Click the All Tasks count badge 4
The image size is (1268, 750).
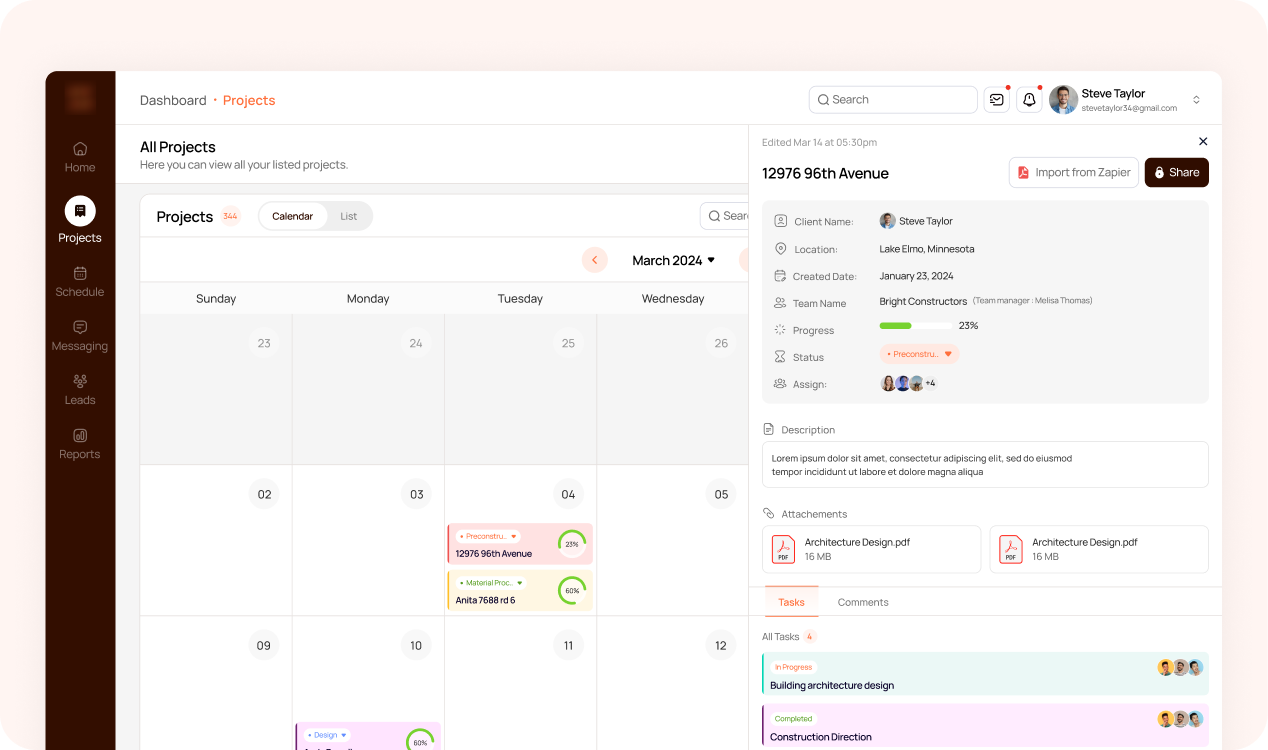tap(810, 636)
